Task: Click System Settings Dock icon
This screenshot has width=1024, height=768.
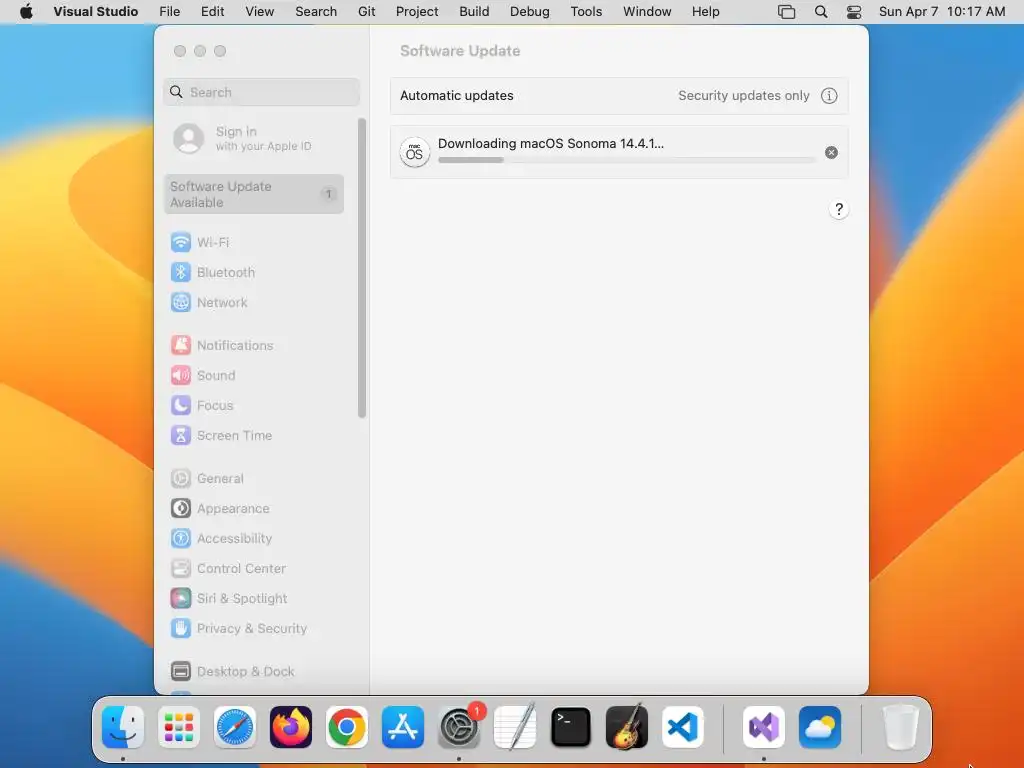Action: (x=459, y=727)
